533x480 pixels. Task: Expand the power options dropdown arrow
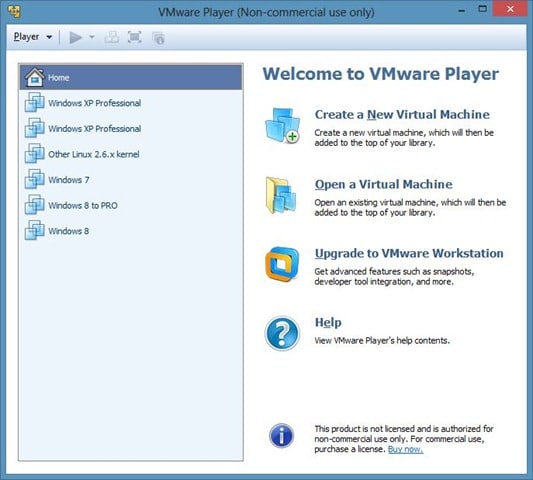[92, 37]
